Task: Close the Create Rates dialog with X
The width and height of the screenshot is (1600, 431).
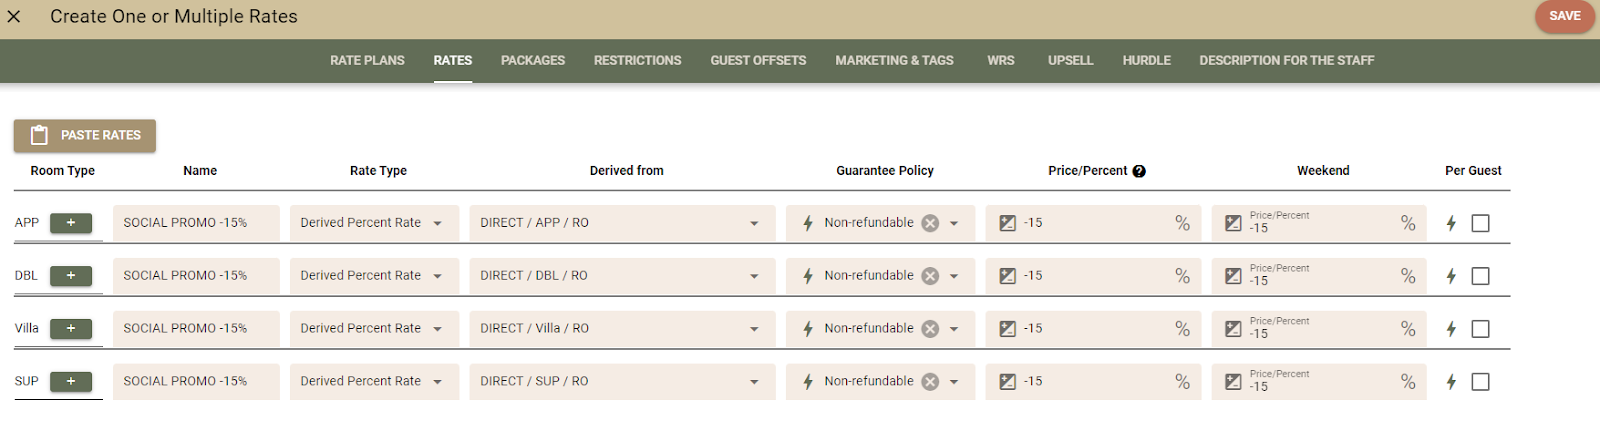Action: click(x=14, y=17)
